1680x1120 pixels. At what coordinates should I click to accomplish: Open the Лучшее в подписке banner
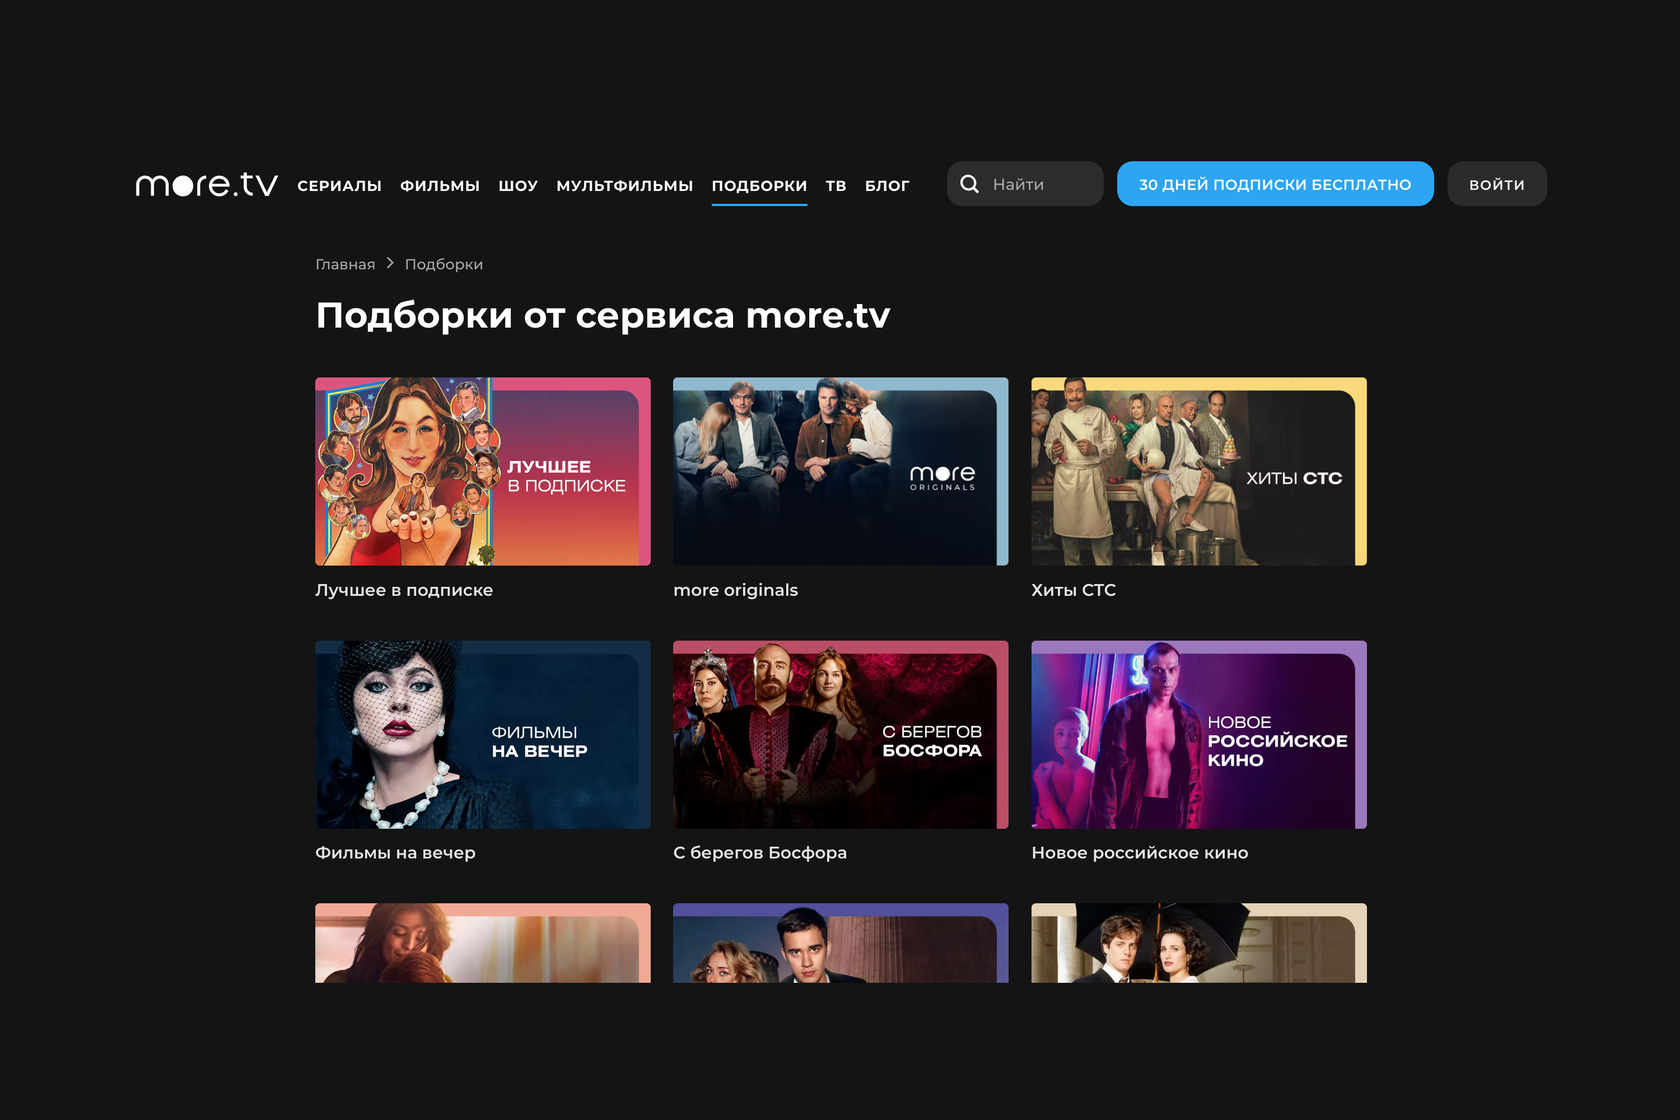pos(483,471)
